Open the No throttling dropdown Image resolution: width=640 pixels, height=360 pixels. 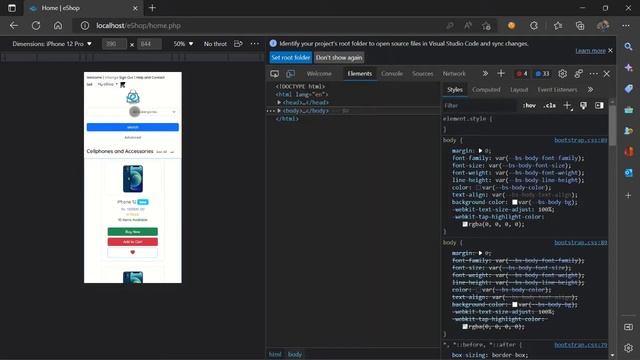point(215,44)
